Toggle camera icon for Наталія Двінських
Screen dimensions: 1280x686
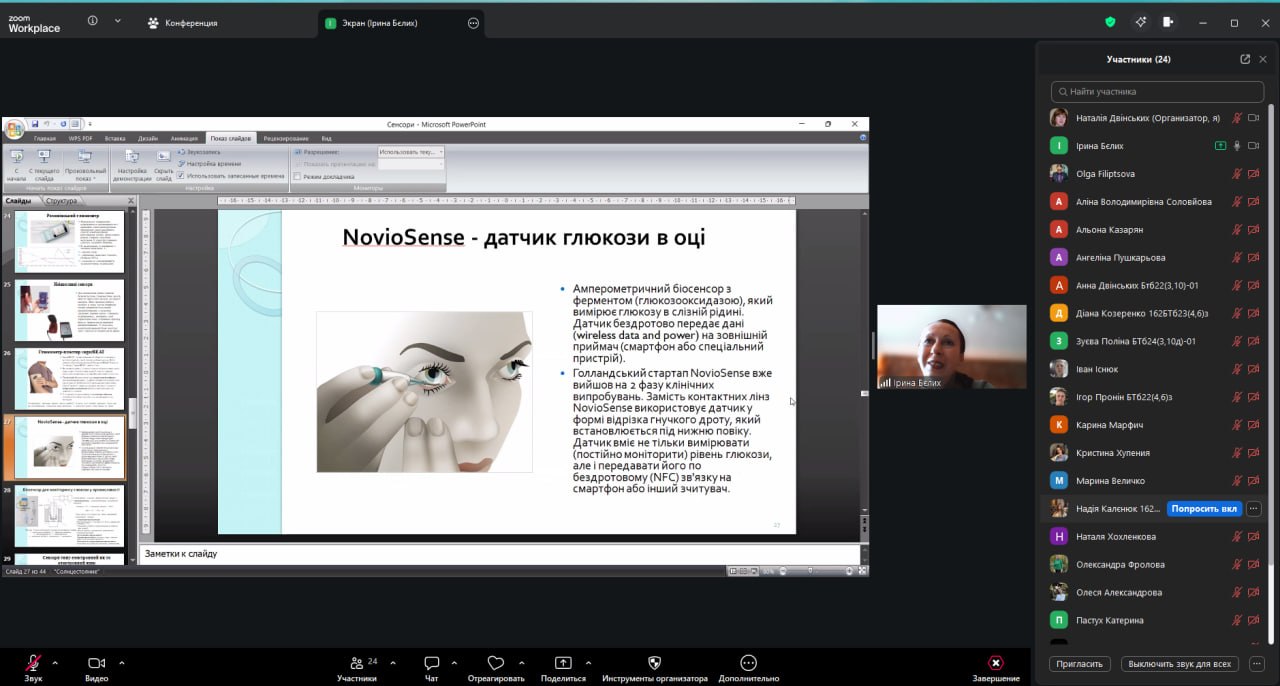[x=1253, y=118]
